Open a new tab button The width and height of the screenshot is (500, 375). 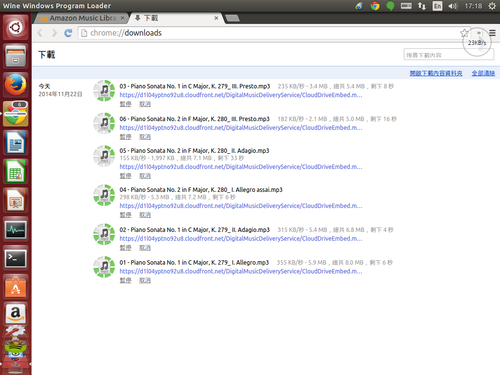tap(232, 18)
